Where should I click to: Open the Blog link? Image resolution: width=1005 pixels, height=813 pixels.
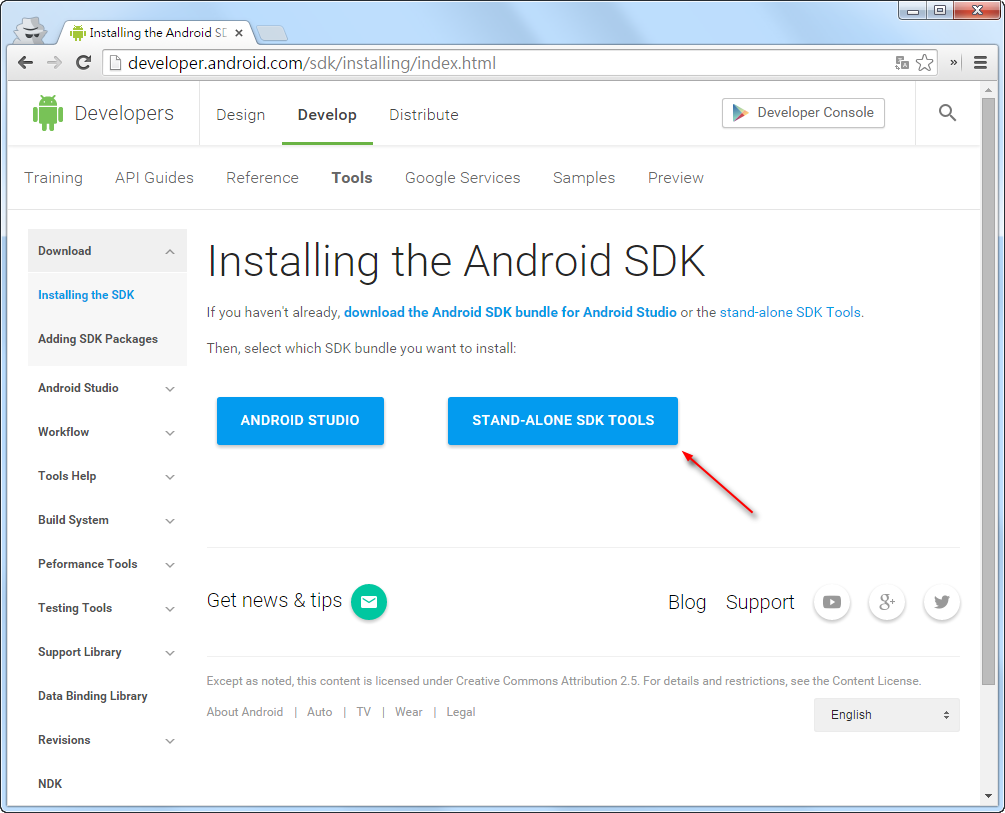click(687, 603)
